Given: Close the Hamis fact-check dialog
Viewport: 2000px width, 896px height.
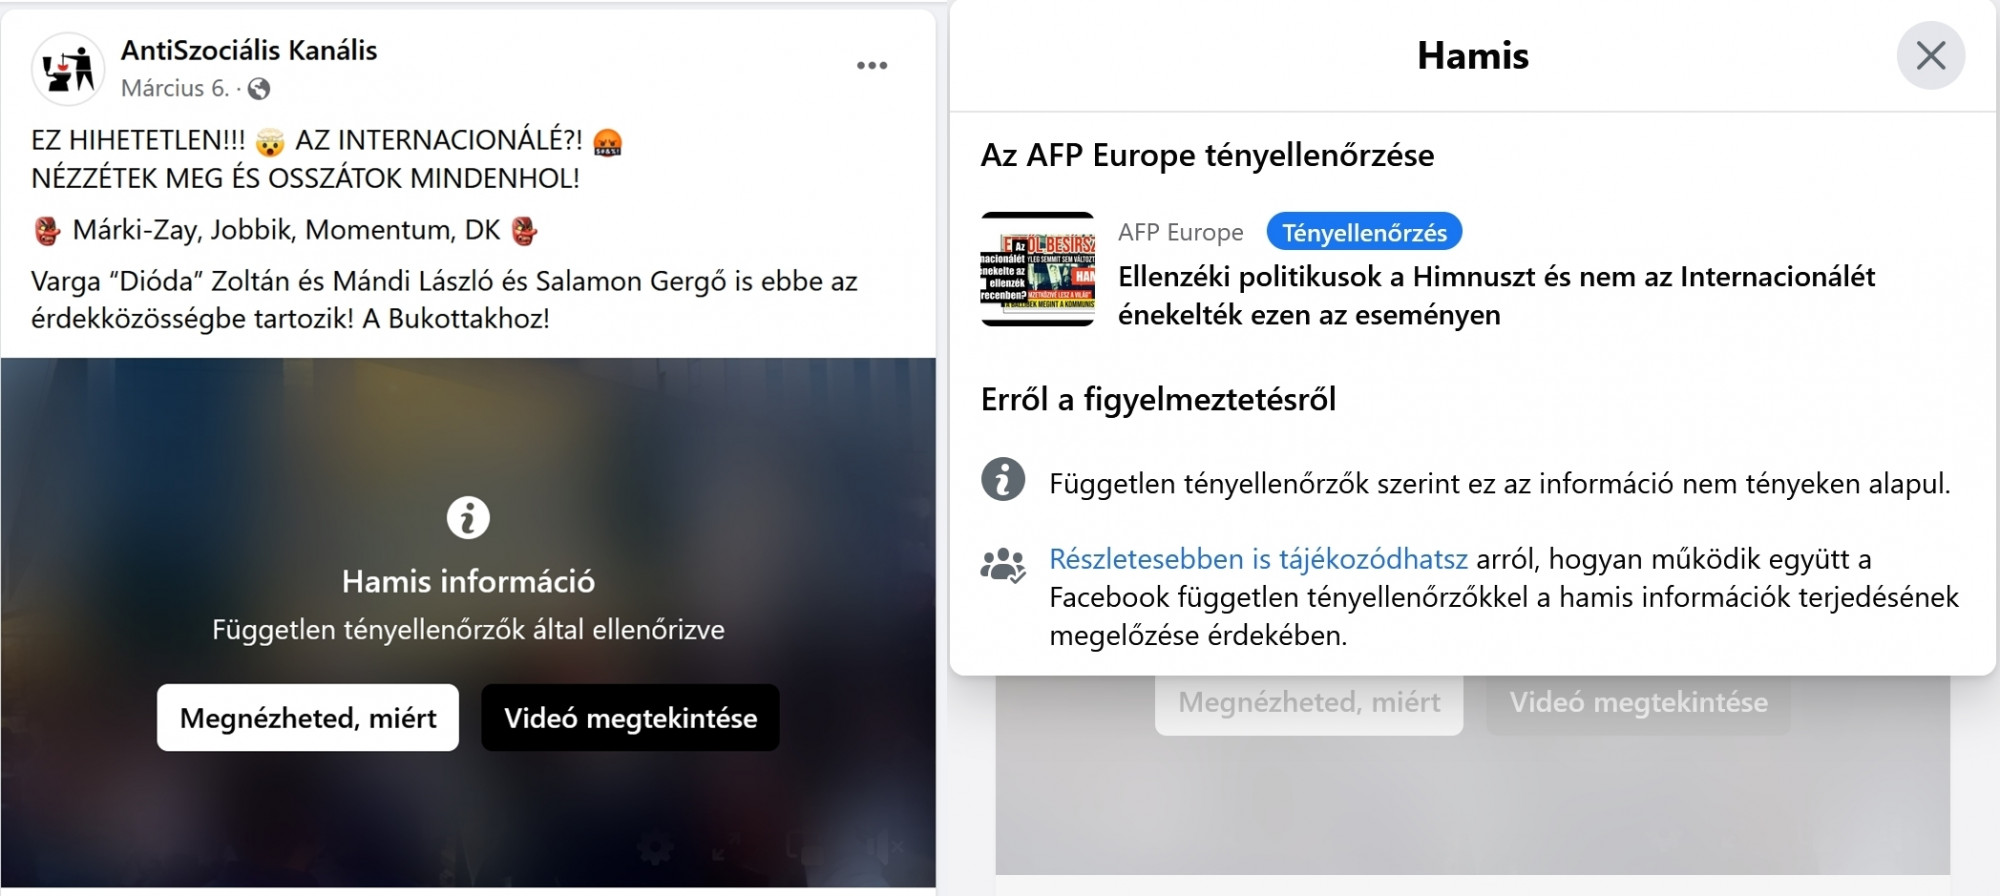Looking at the screenshot, I should [x=1931, y=56].
